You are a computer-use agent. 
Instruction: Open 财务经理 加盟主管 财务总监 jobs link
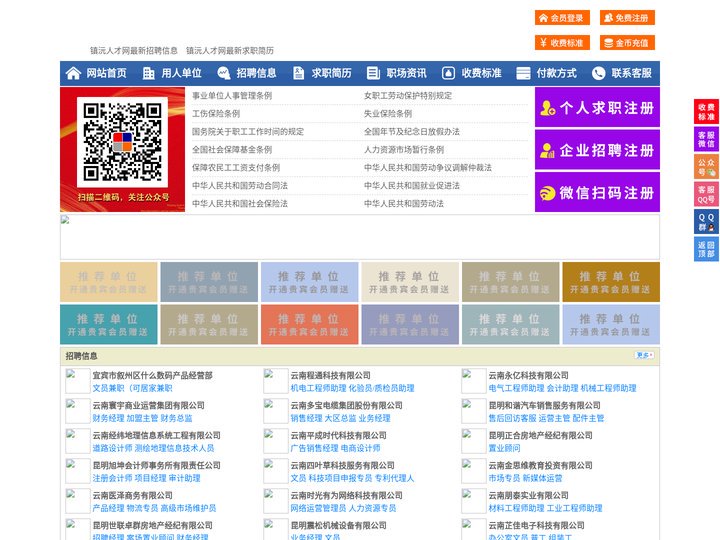[142, 418]
